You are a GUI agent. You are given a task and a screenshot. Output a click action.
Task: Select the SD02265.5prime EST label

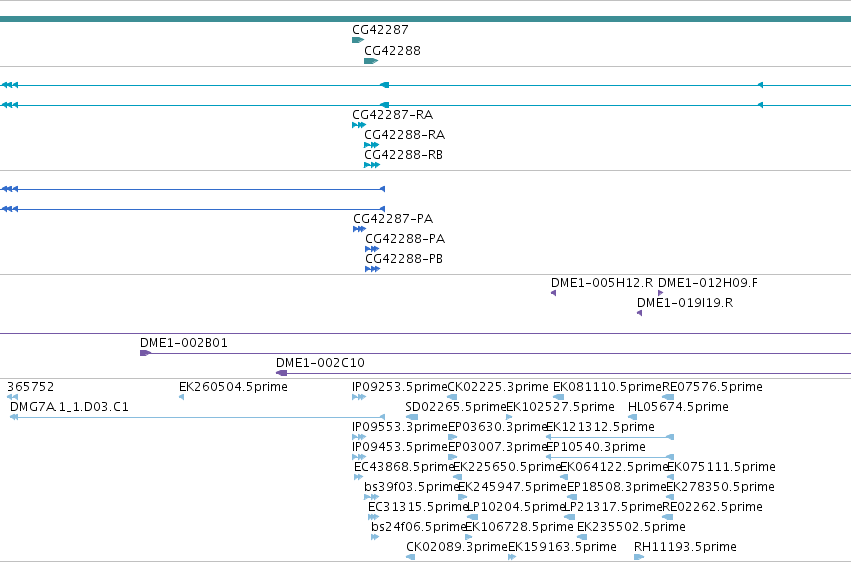click(x=455, y=407)
